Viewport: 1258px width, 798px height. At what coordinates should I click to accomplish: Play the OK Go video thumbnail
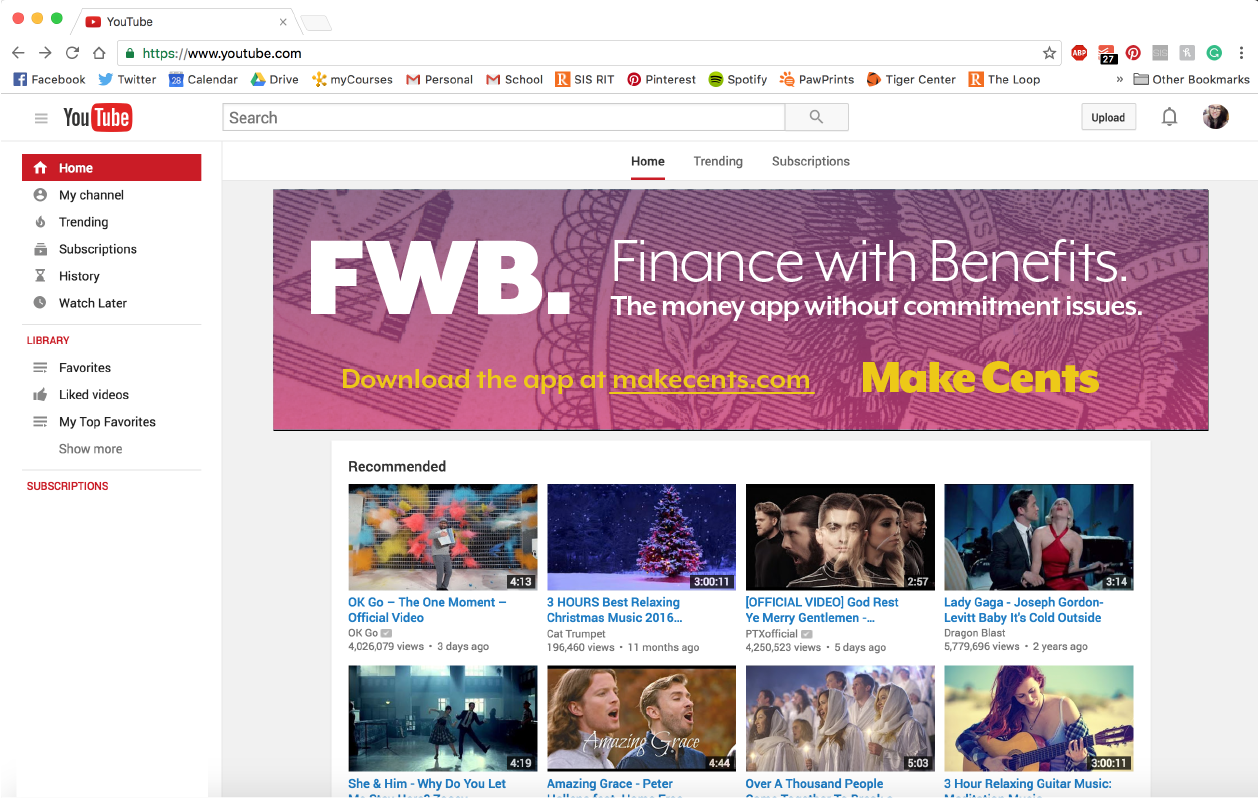pyautogui.click(x=442, y=537)
